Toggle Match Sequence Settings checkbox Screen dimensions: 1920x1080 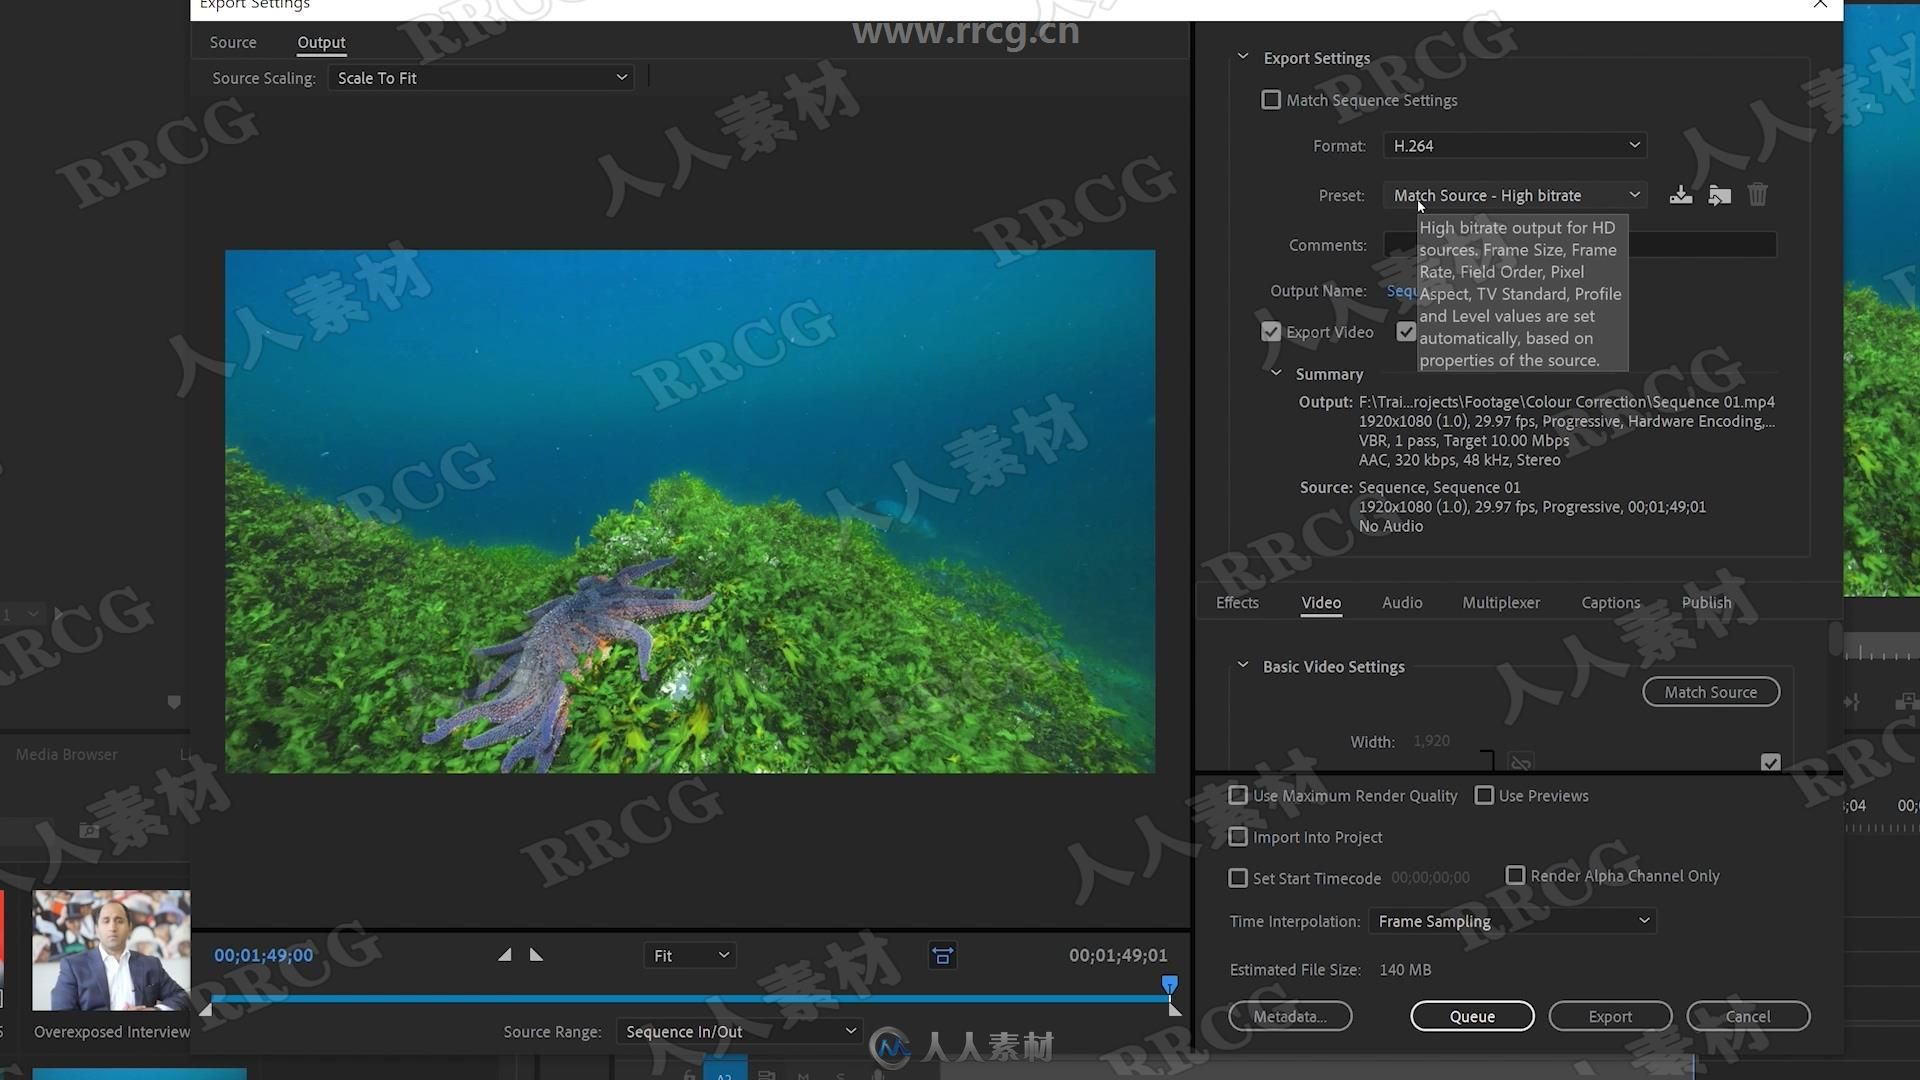coord(1269,99)
